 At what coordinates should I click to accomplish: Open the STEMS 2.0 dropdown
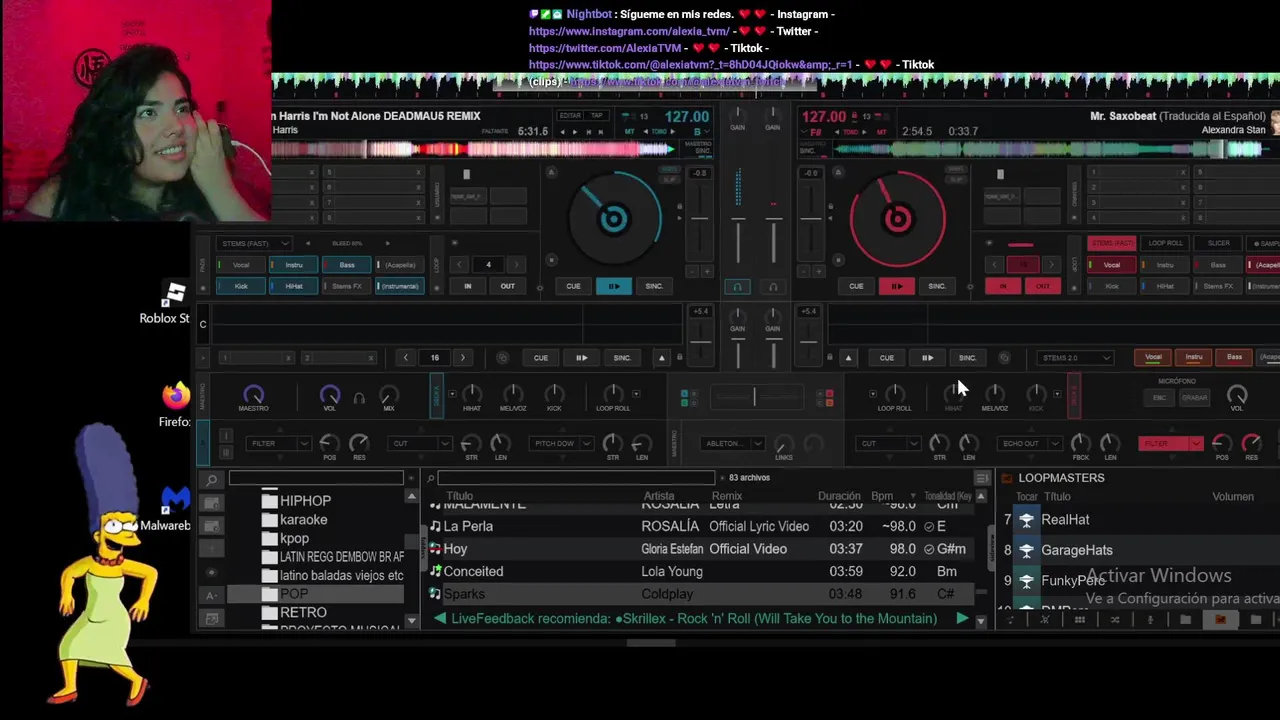1074,357
